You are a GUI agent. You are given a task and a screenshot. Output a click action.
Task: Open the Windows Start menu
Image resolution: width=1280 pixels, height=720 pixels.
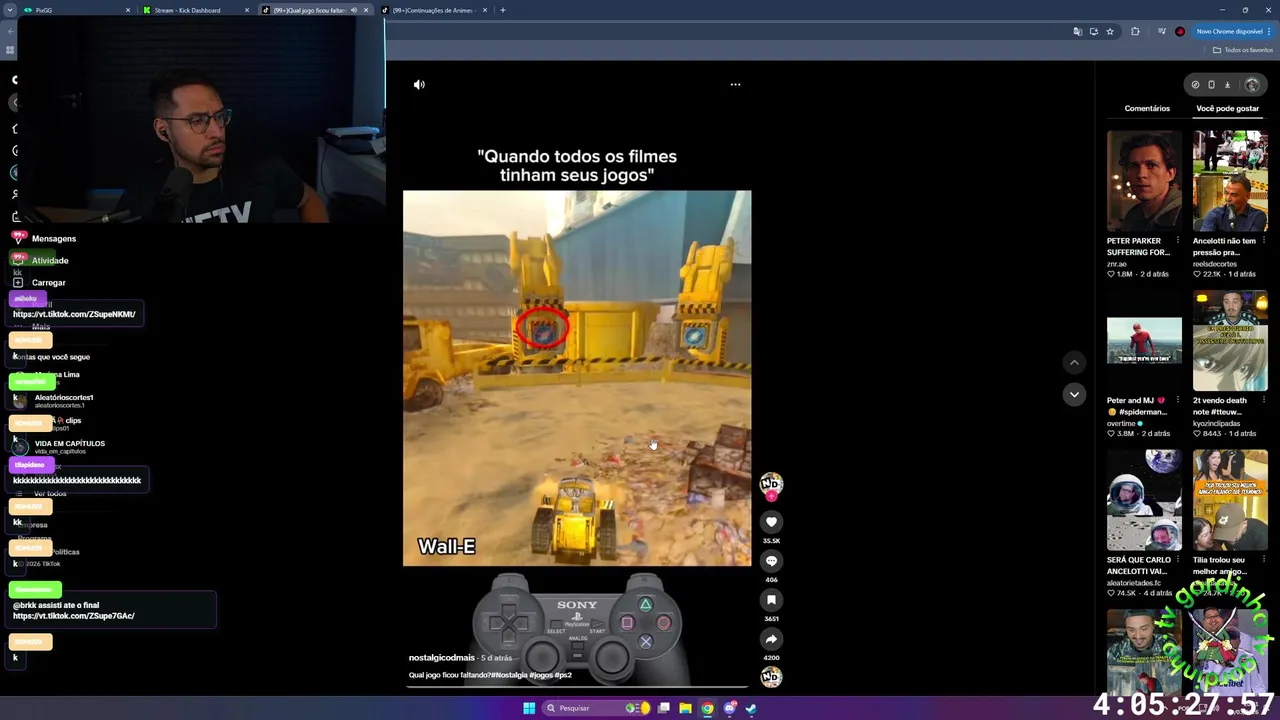tap(529, 708)
